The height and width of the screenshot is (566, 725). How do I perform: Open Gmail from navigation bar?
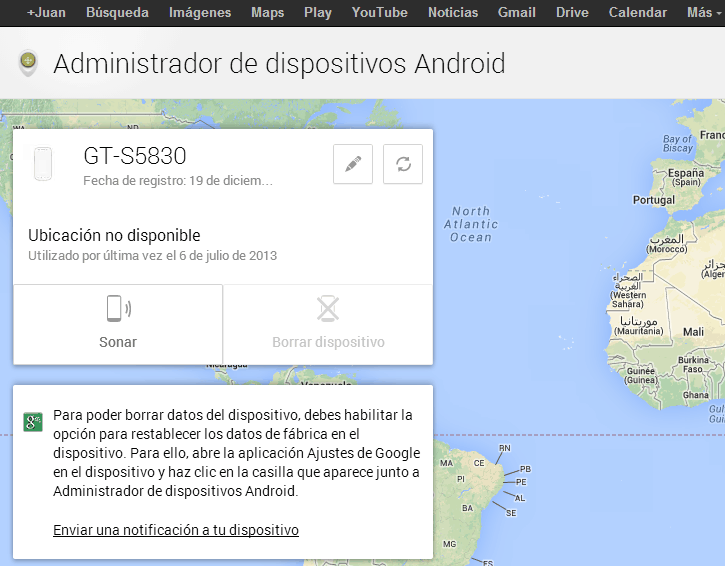coord(517,13)
